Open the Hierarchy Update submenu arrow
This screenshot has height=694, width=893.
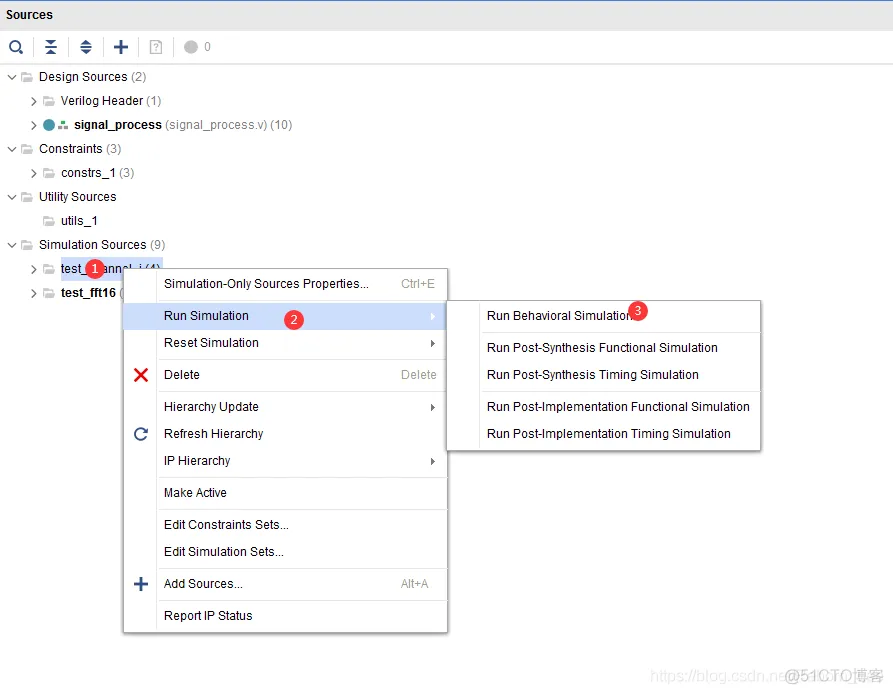pos(433,407)
